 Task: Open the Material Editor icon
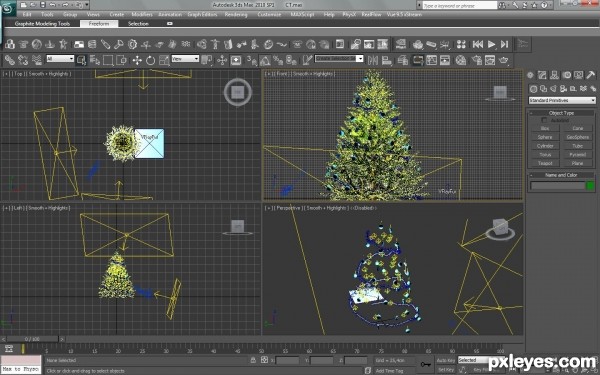461,60
